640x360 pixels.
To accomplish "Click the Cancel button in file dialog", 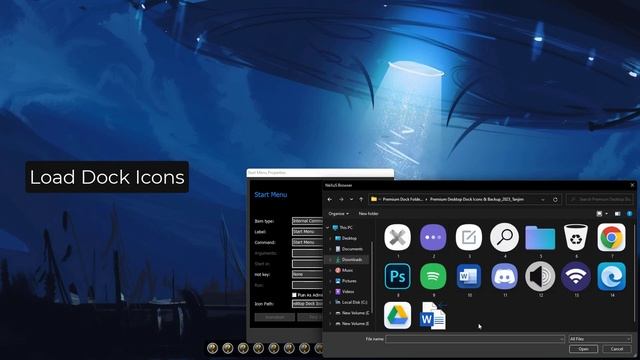I will click(x=616, y=349).
